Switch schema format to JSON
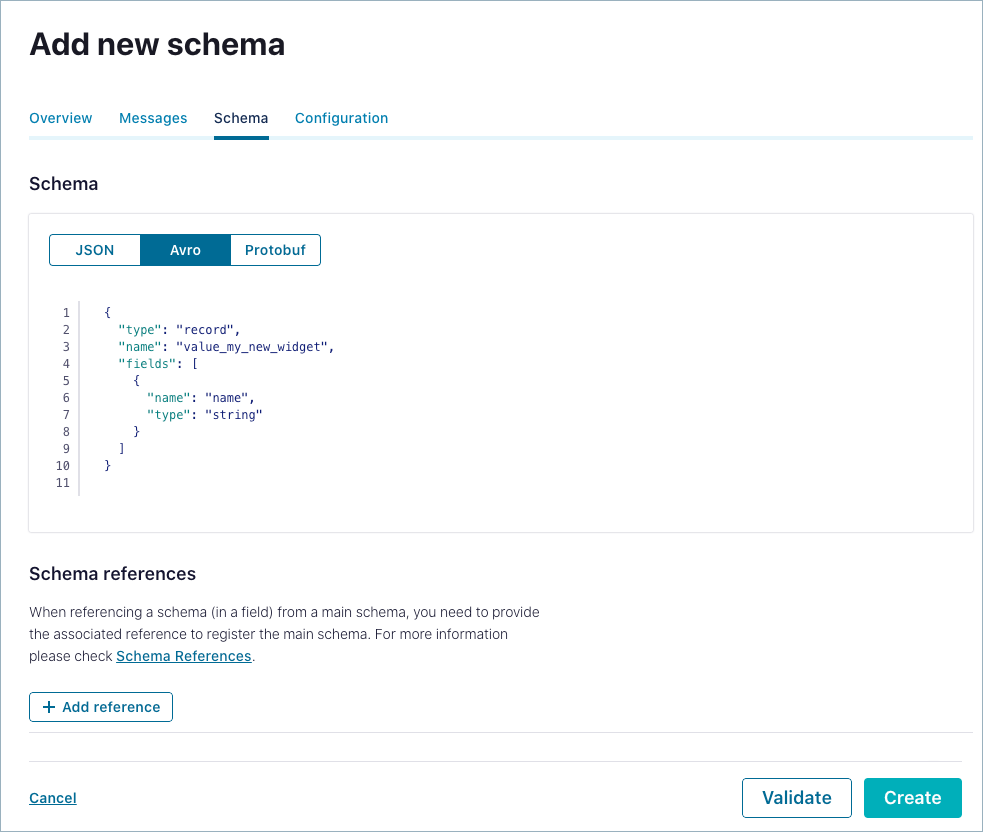The width and height of the screenshot is (983, 832). pos(94,250)
